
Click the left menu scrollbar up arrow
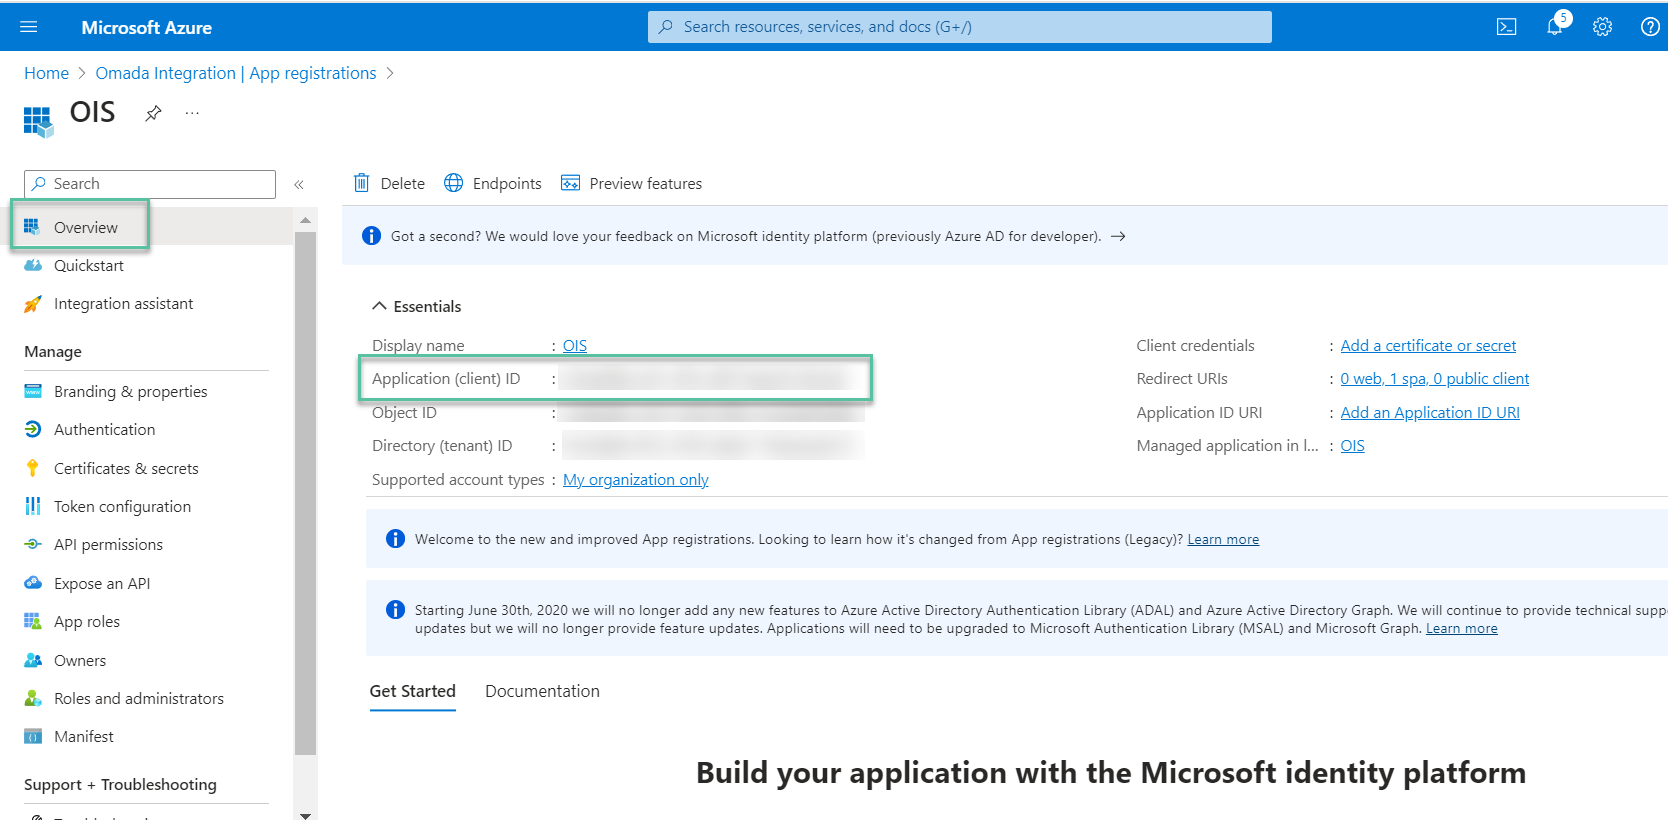tap(305, 220)
